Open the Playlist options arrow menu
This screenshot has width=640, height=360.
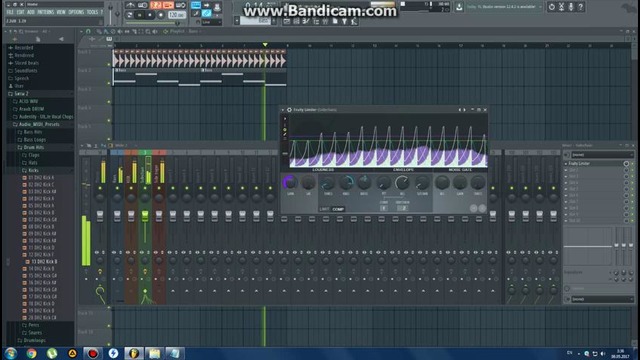point(80,31)
